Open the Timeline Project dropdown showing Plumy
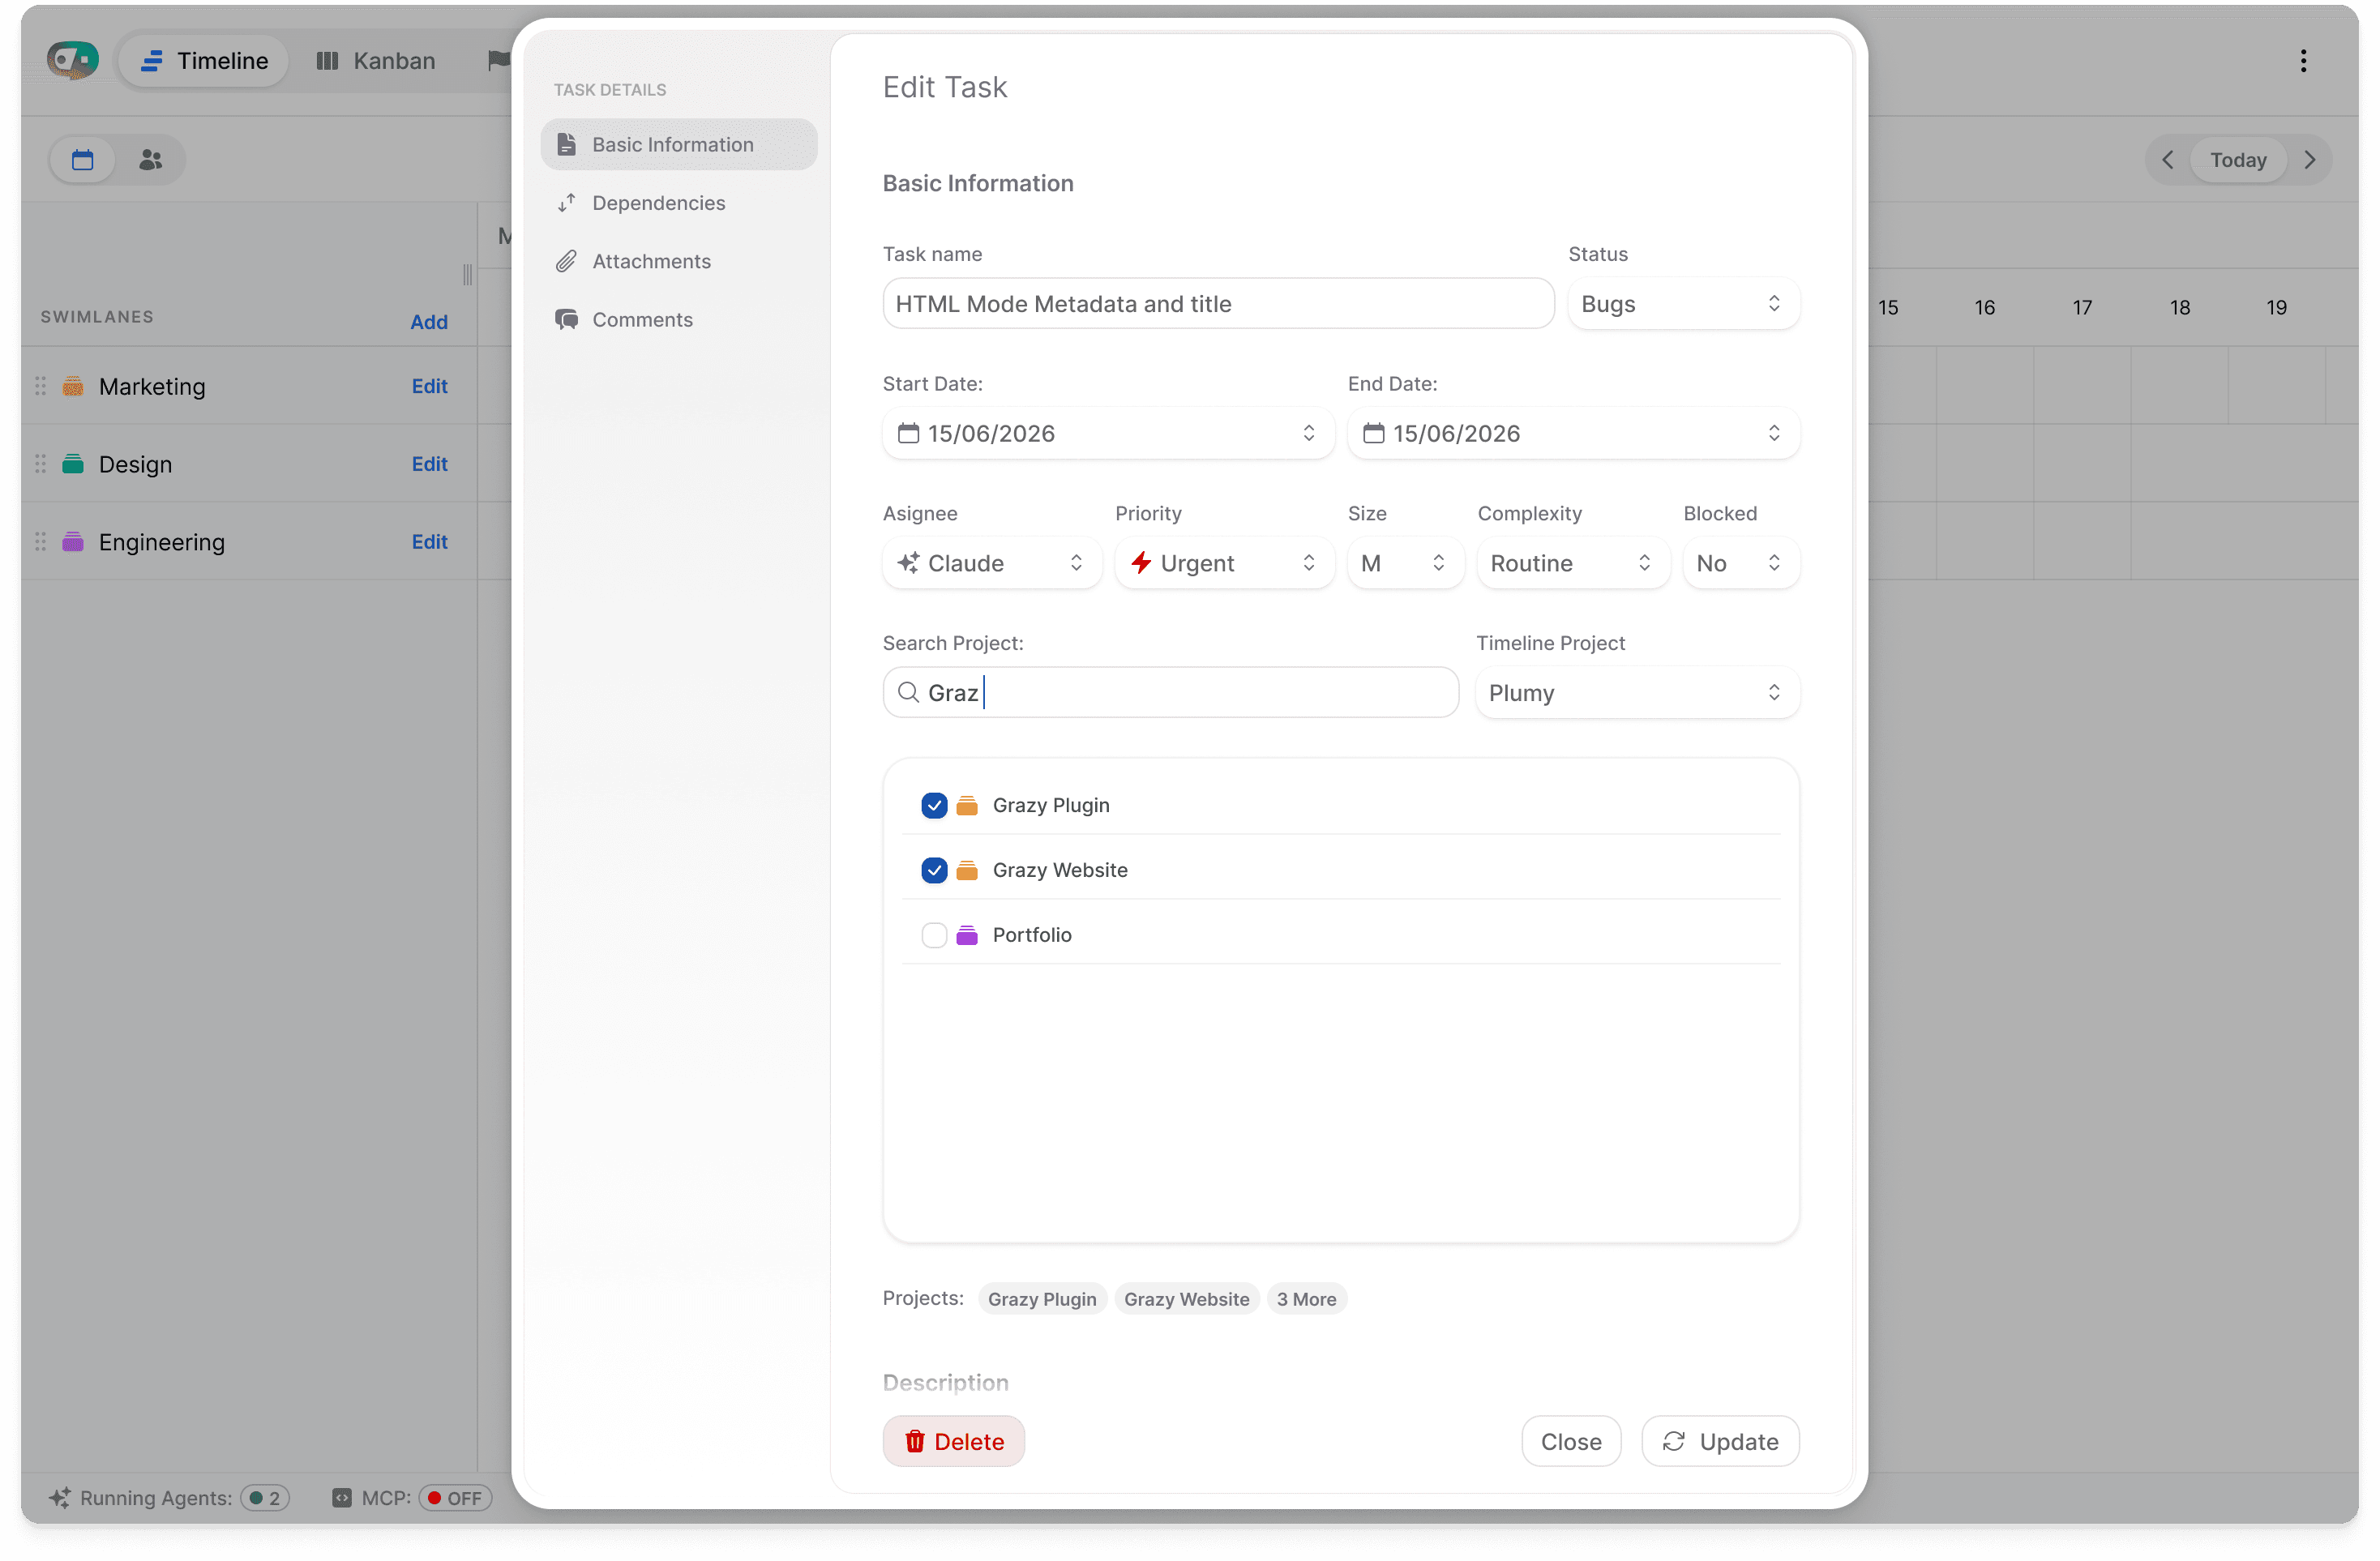Screen dimensions: 2380x1561 point(1637,692)
